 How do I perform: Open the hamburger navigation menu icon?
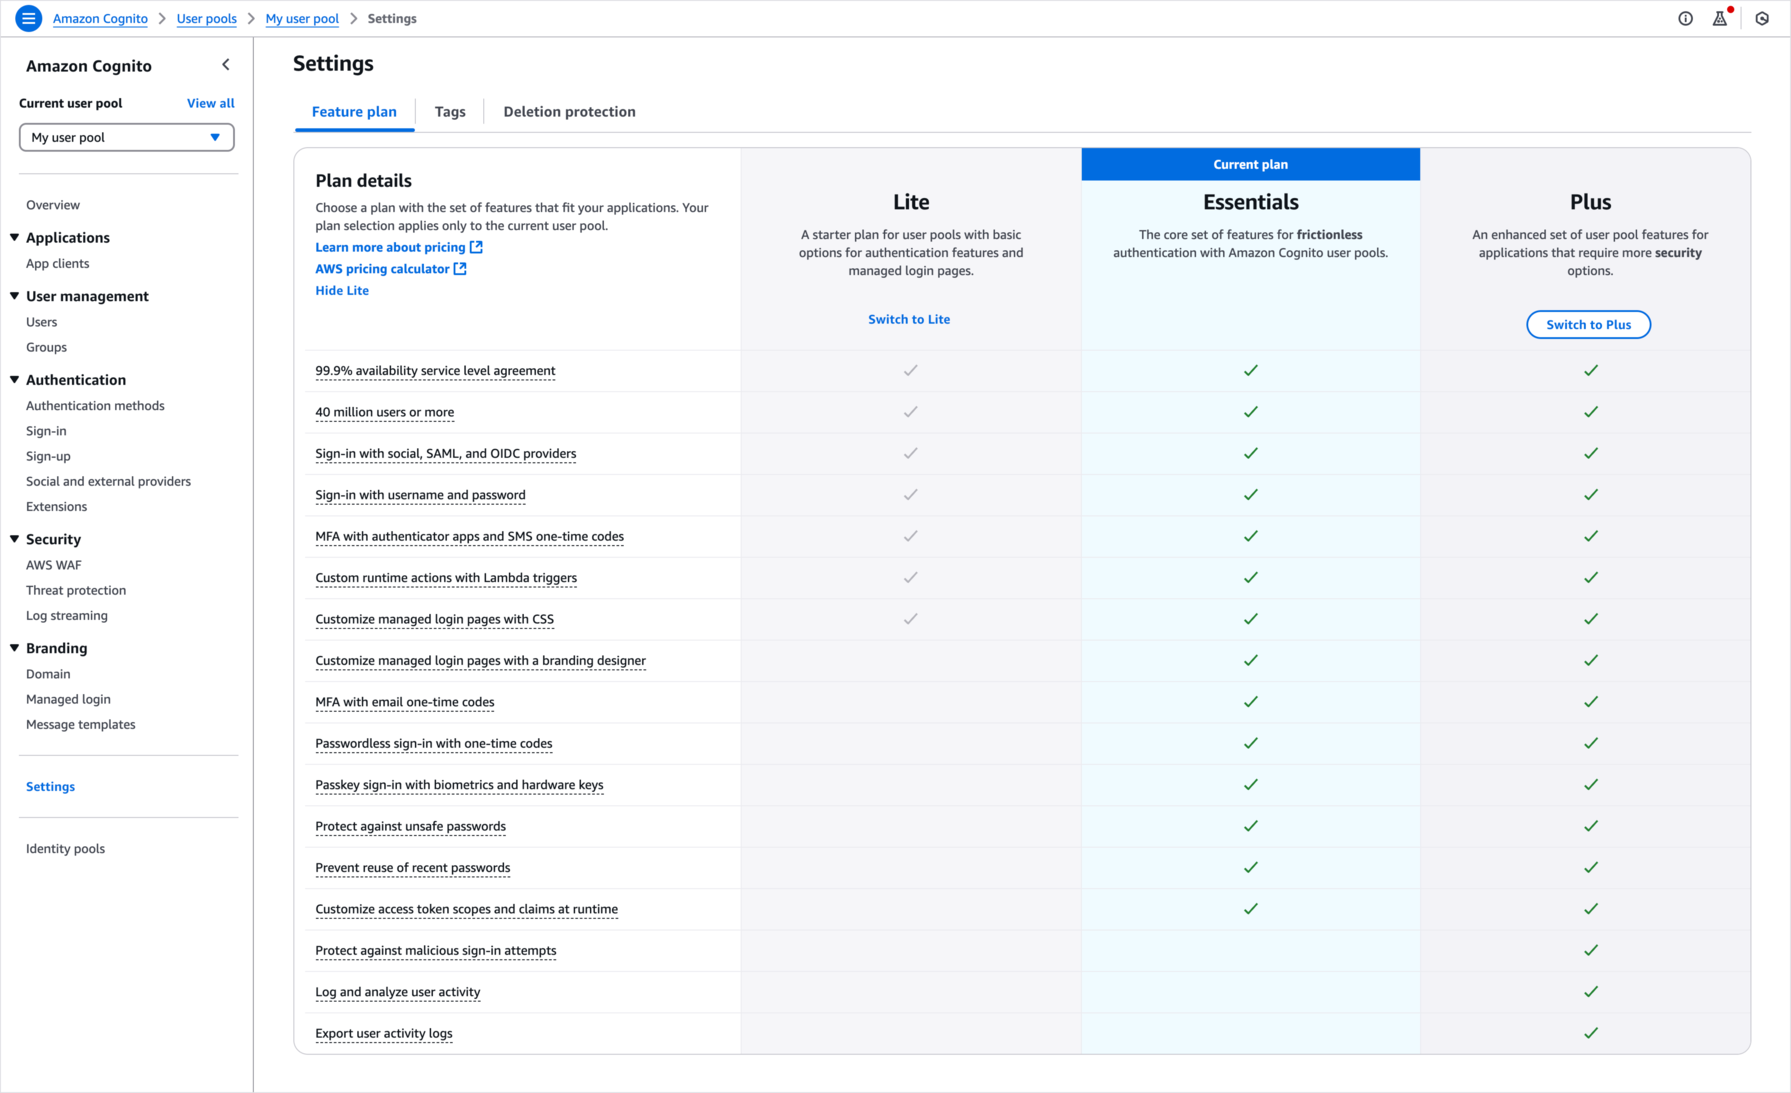[x=28, y=18]
